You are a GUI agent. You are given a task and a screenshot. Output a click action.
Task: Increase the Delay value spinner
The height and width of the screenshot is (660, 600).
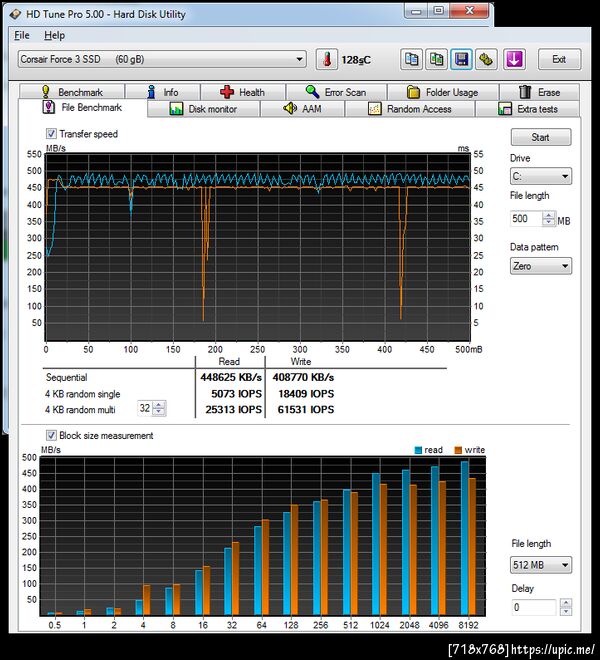[566, 603]
